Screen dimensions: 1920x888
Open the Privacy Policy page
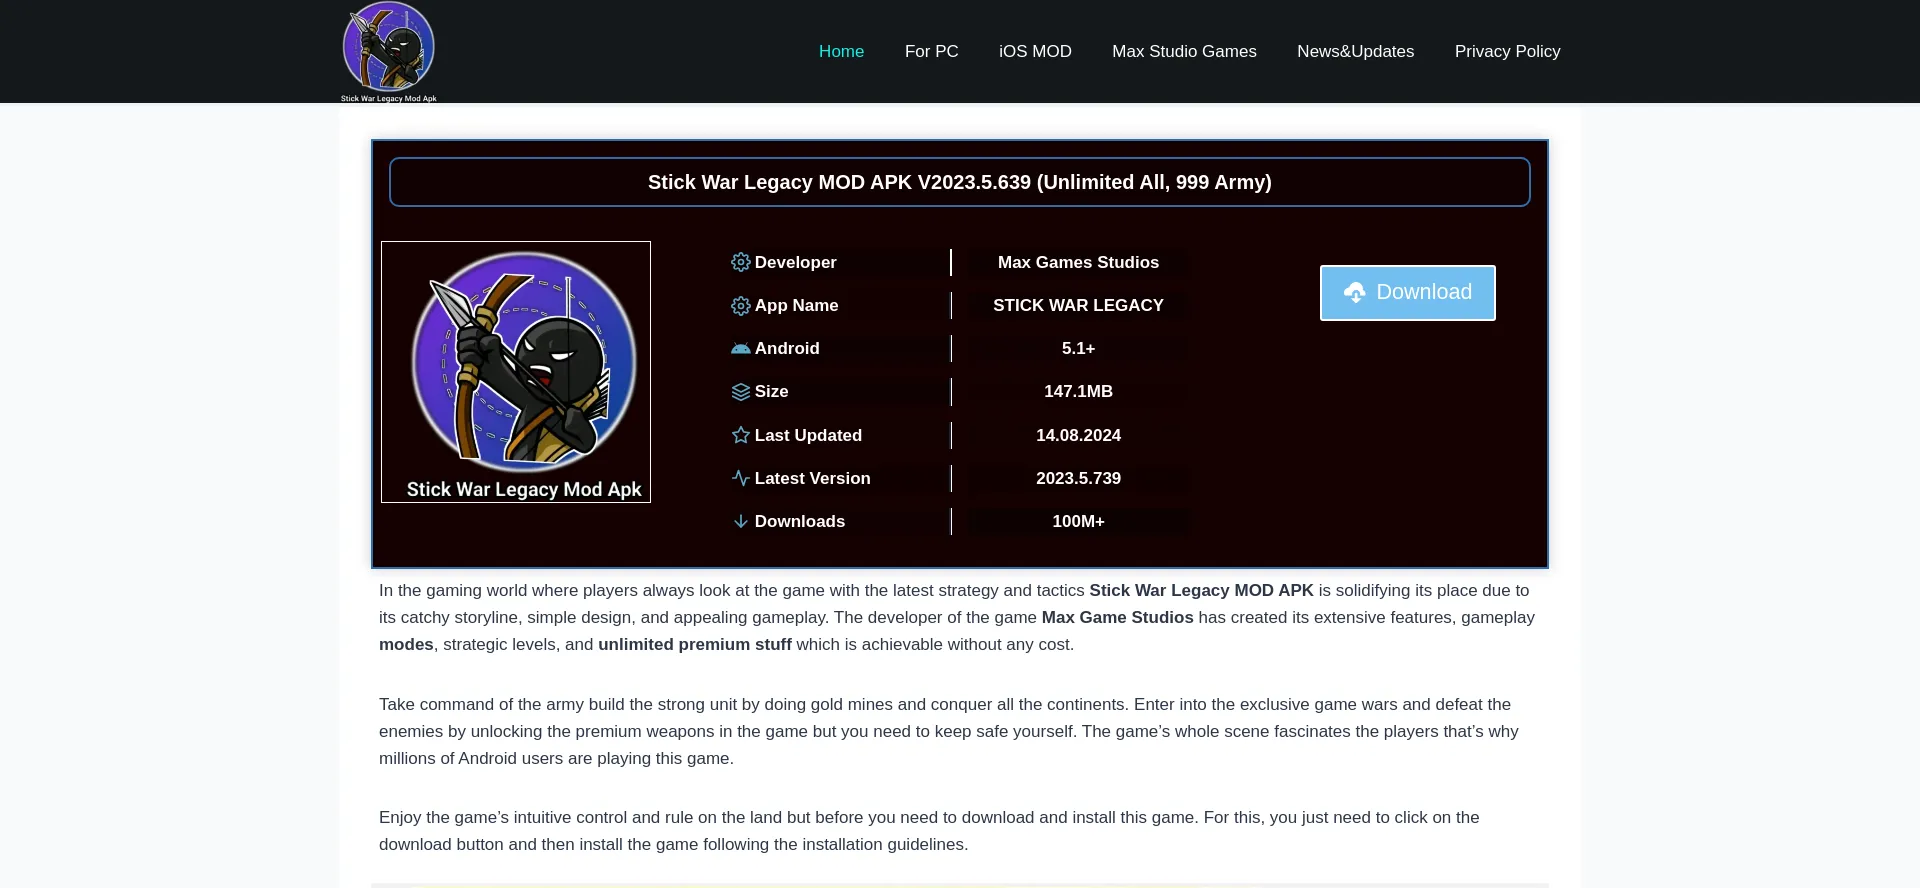(x=1507, y=51)
